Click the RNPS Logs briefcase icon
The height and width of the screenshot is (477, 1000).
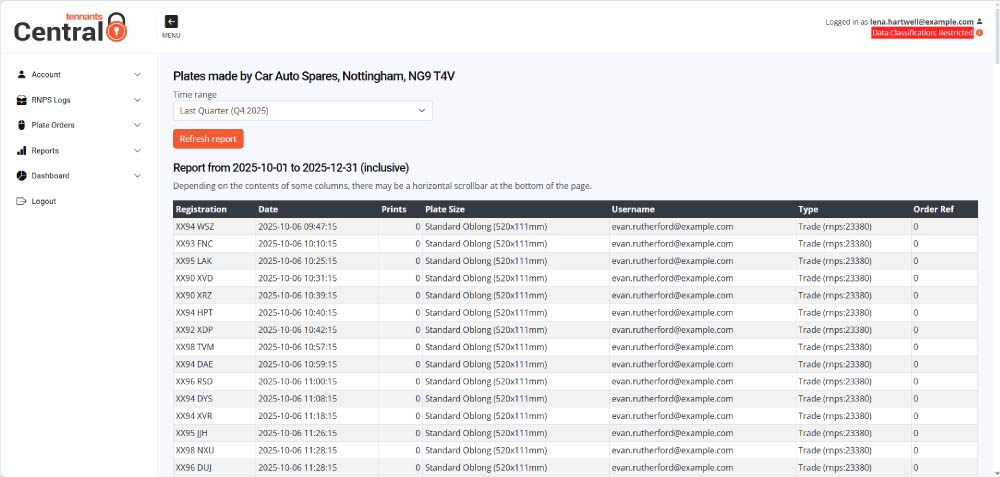[x=21, y=100]
